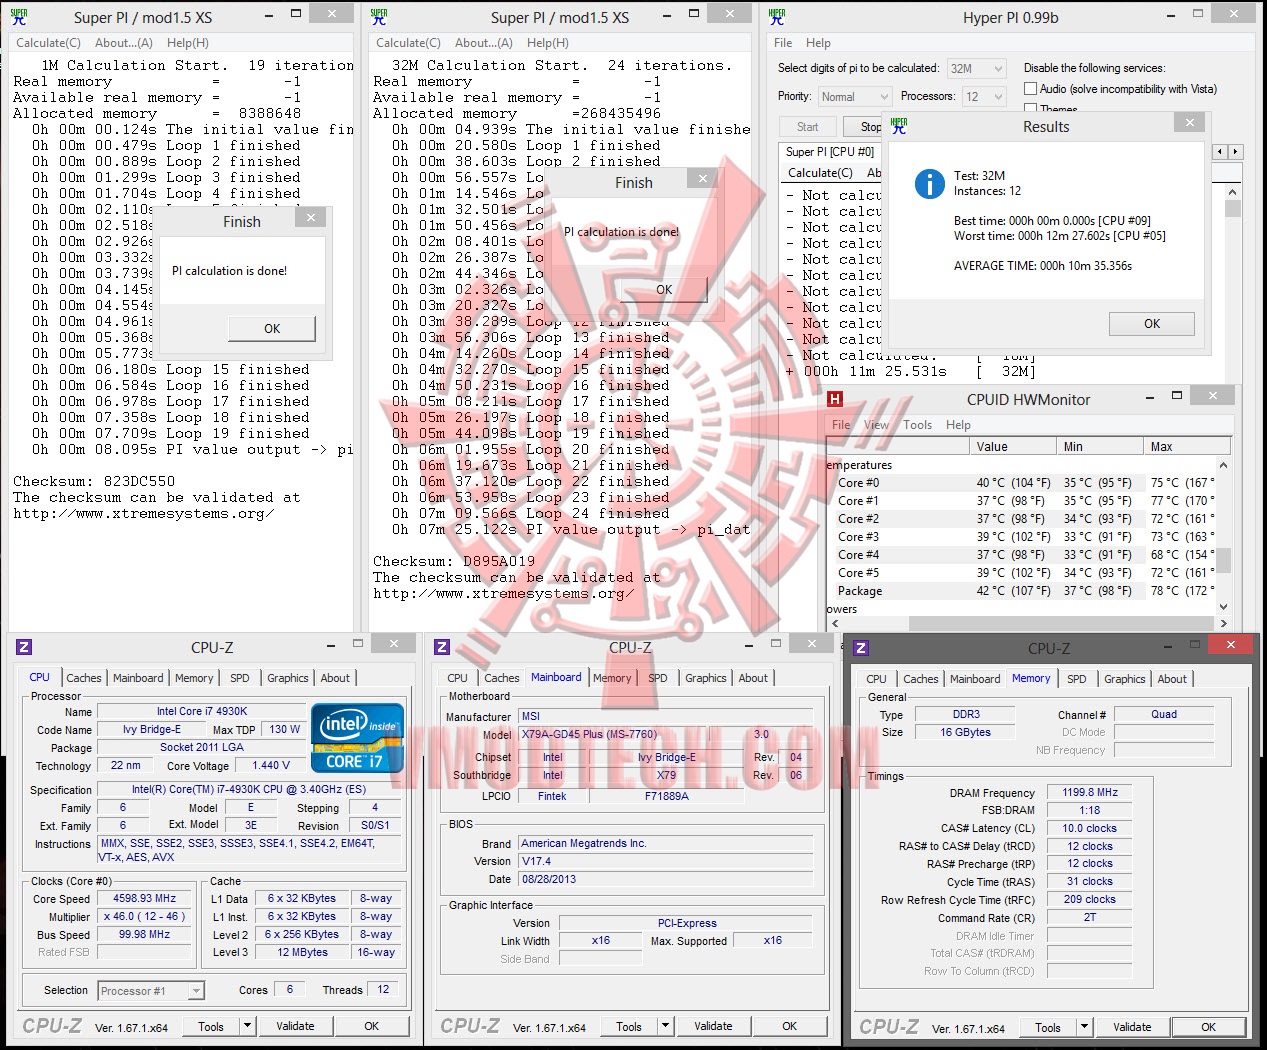Click the Tools button in the CPU-Z Memory window
Screen dimensions: 1267x1050
[x=1048, y=1027]
